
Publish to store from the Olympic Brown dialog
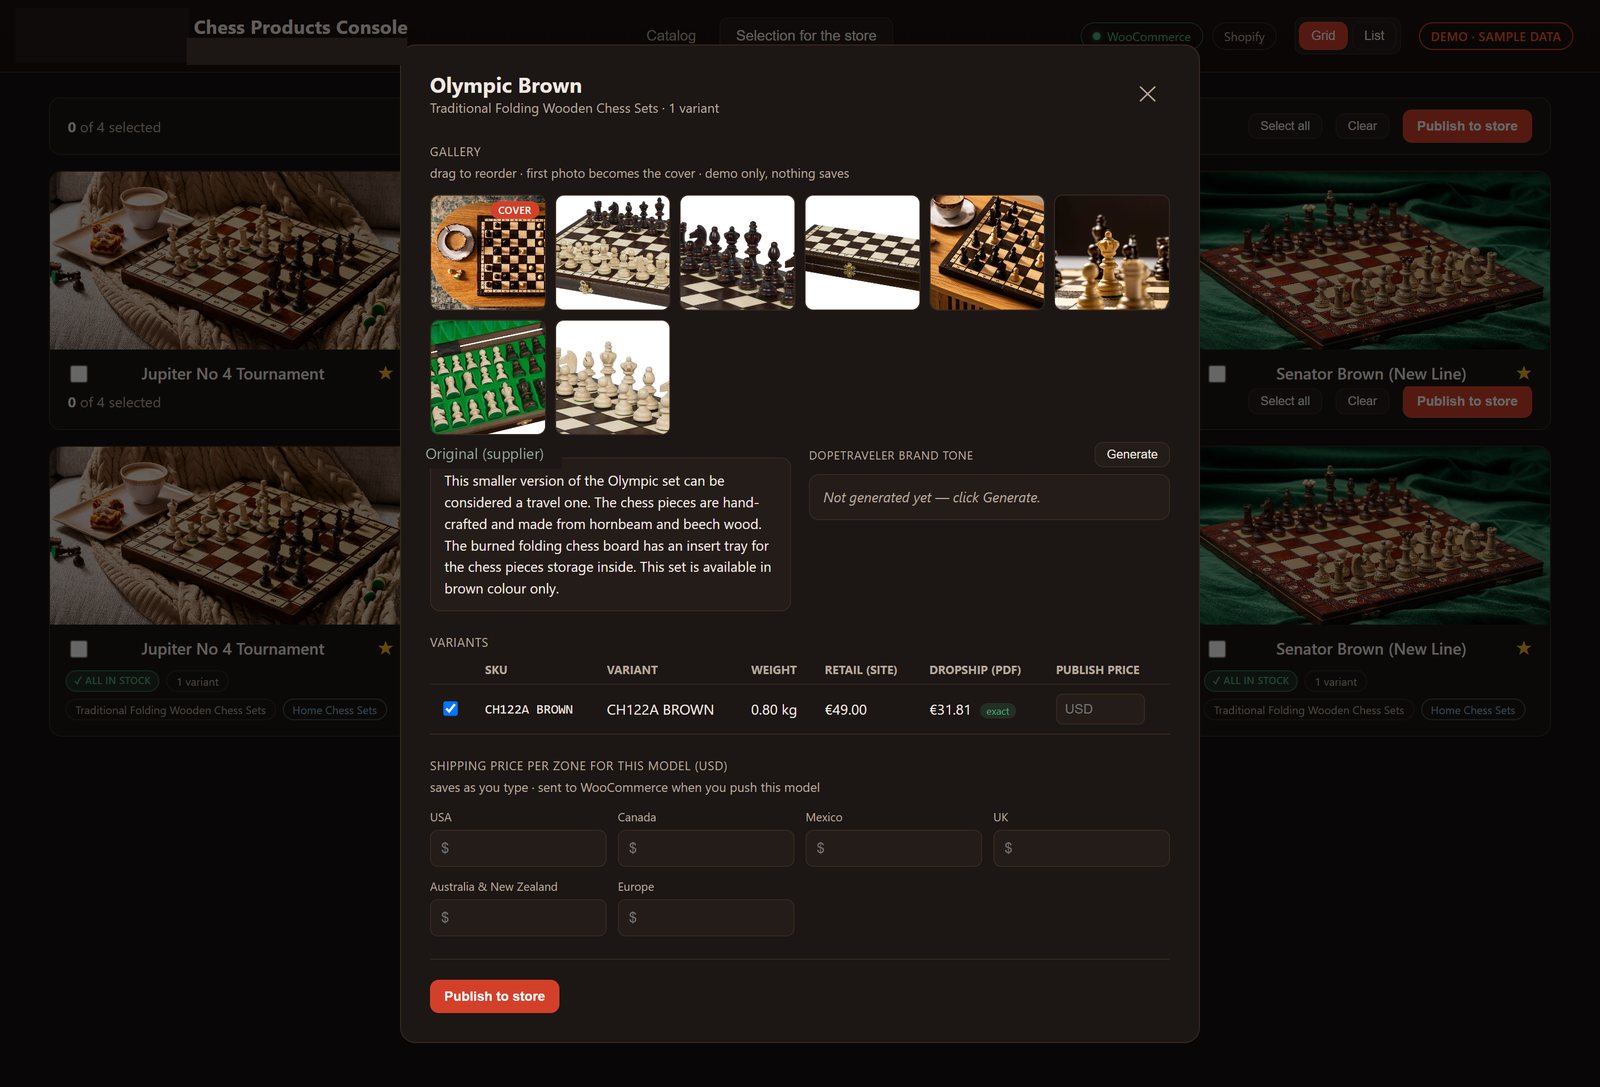[494, 996]
